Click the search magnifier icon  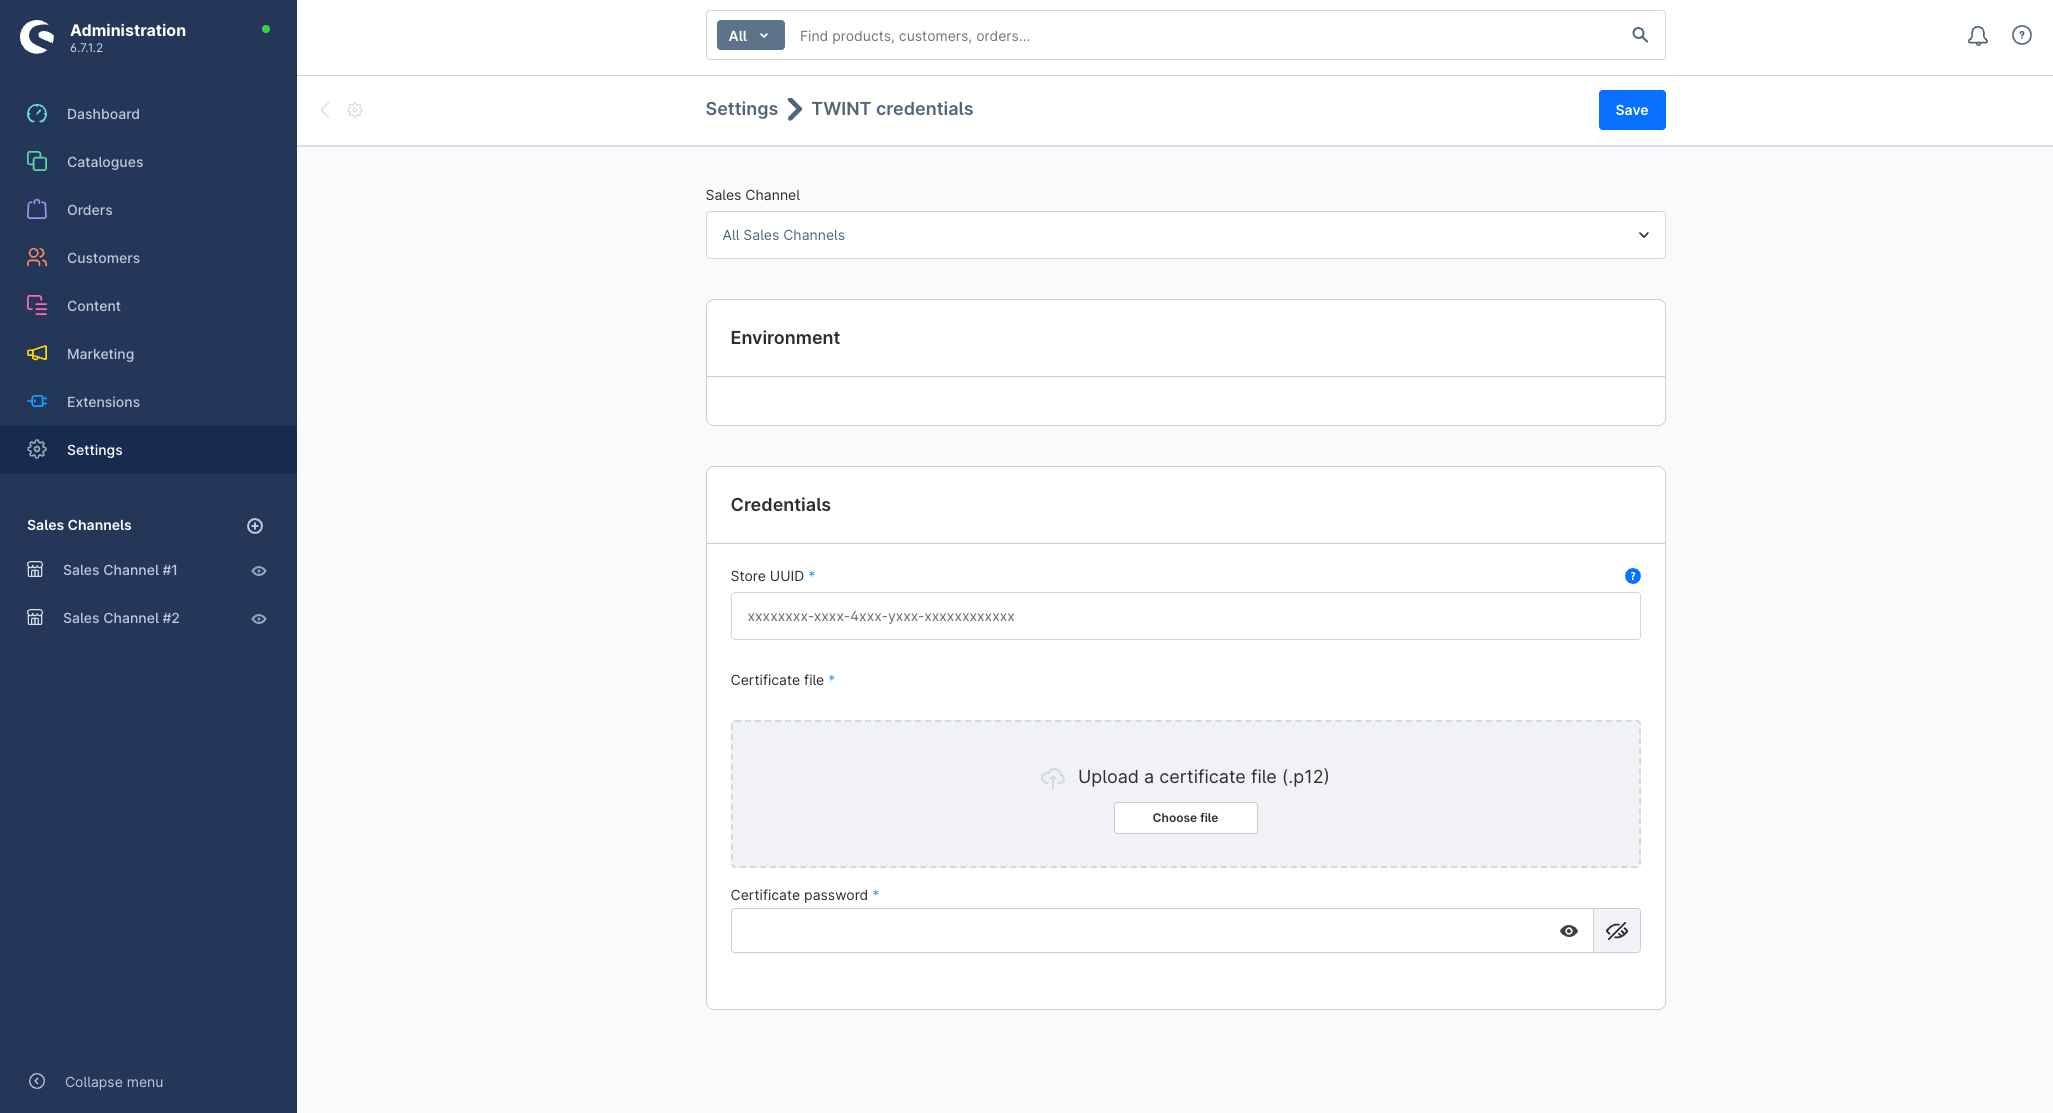(1640, 35)
